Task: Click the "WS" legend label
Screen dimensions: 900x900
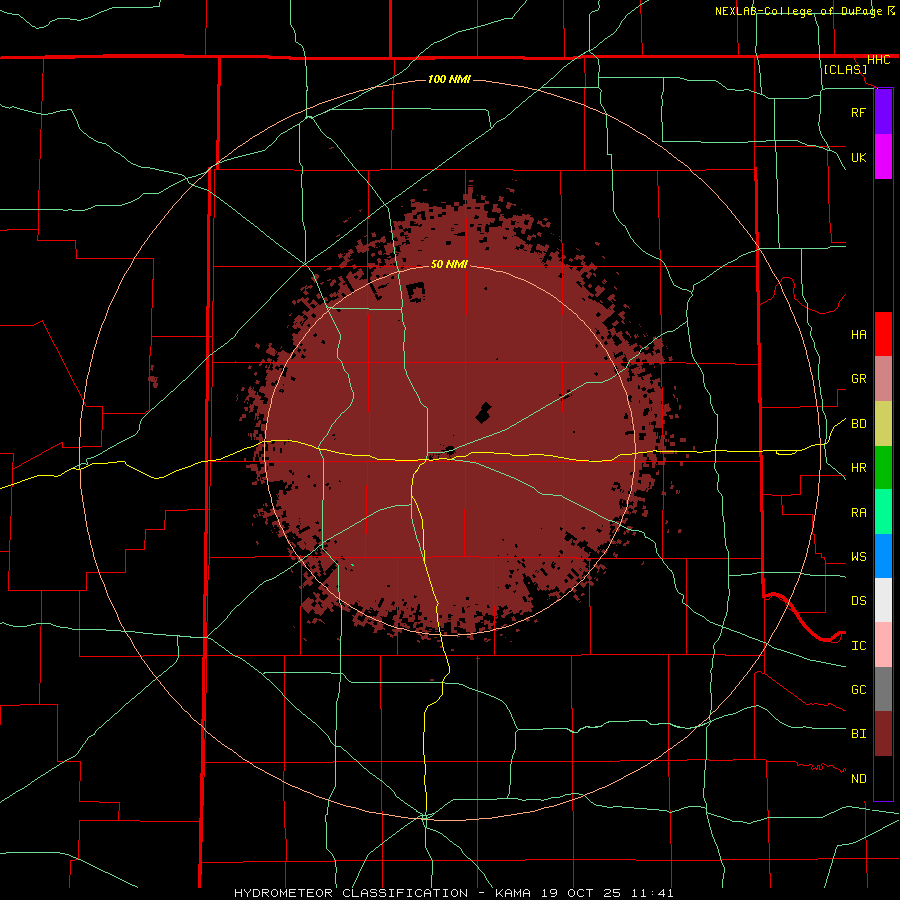Action: 859,557
